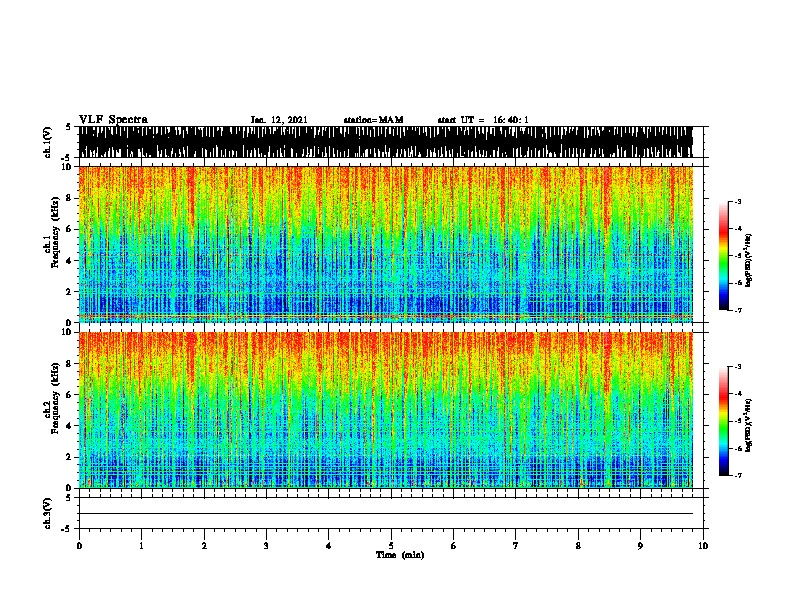Click the "start UT = 16:40:1" text
Image resolution: width=792 pixels, height=612 pixels.
pyautogui.click(x=483, y=120)
